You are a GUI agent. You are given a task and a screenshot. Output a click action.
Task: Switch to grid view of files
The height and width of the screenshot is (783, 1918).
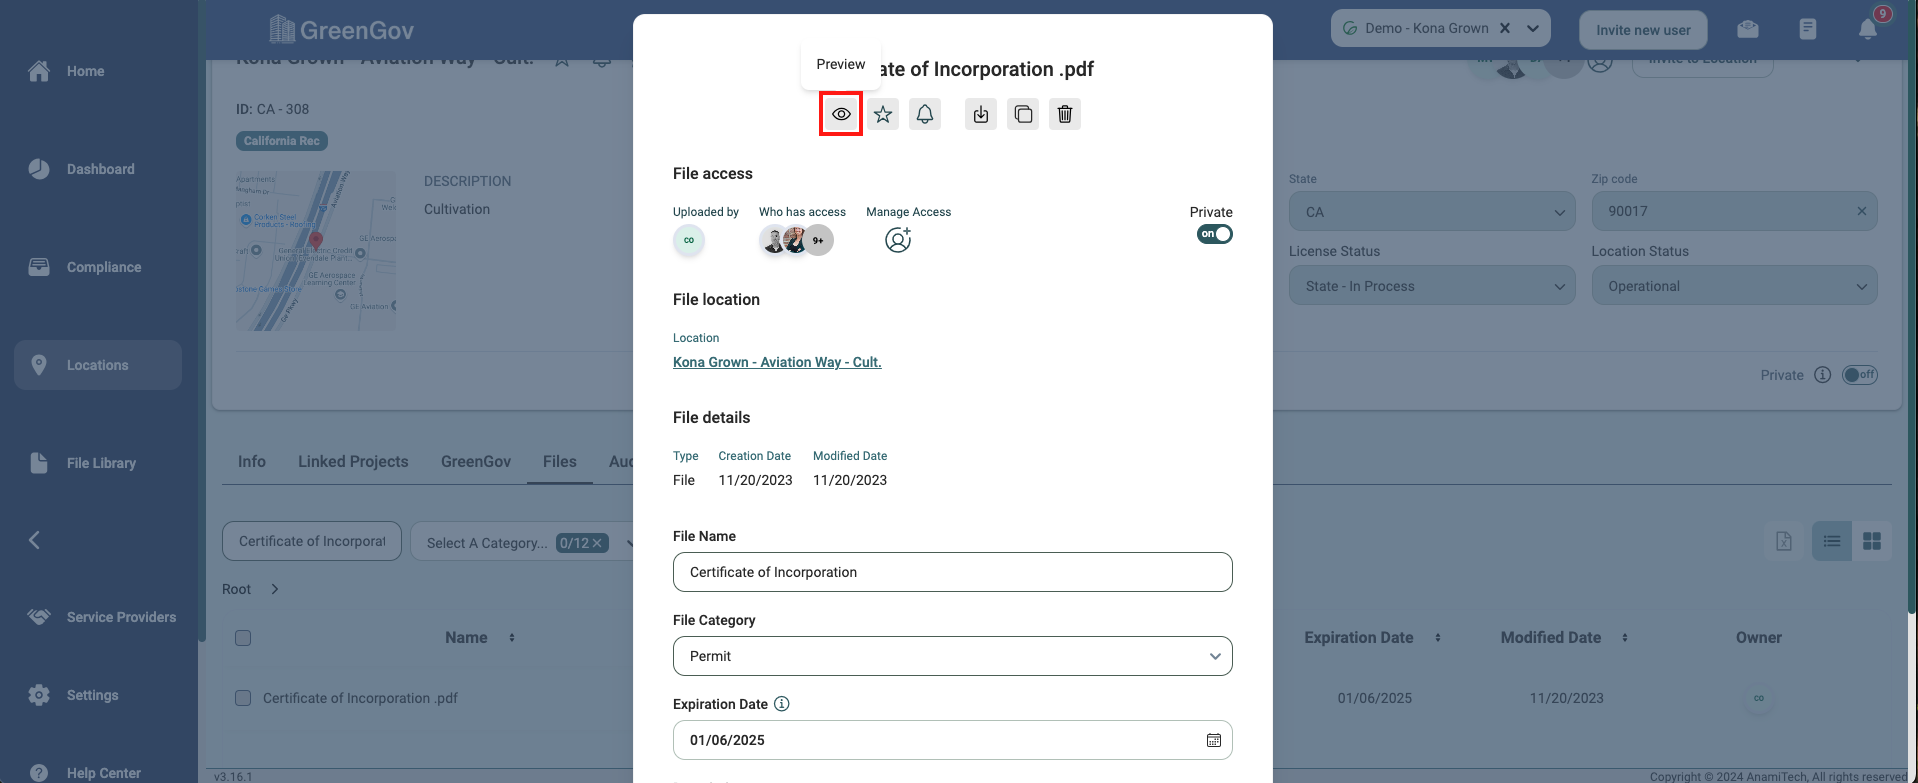pos(1872,541)
